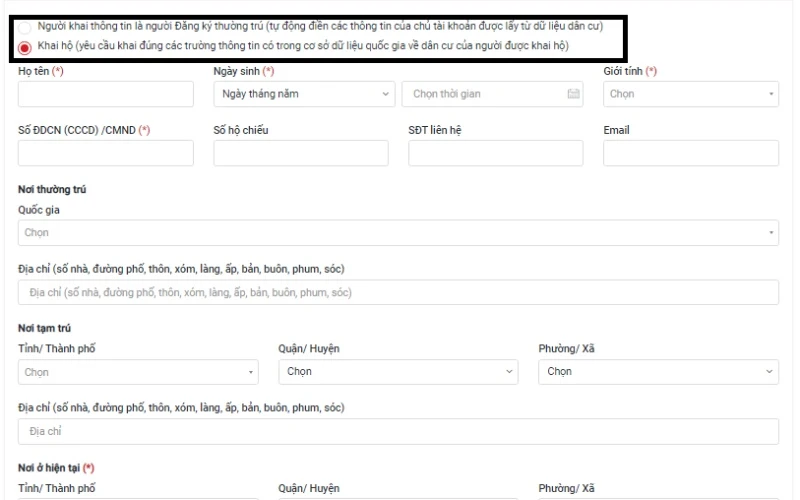The height and width of the screenshot is (500, 800).
Task: Click the 'SĐT liên hệ' input field
Action: [x=495, y=153]
